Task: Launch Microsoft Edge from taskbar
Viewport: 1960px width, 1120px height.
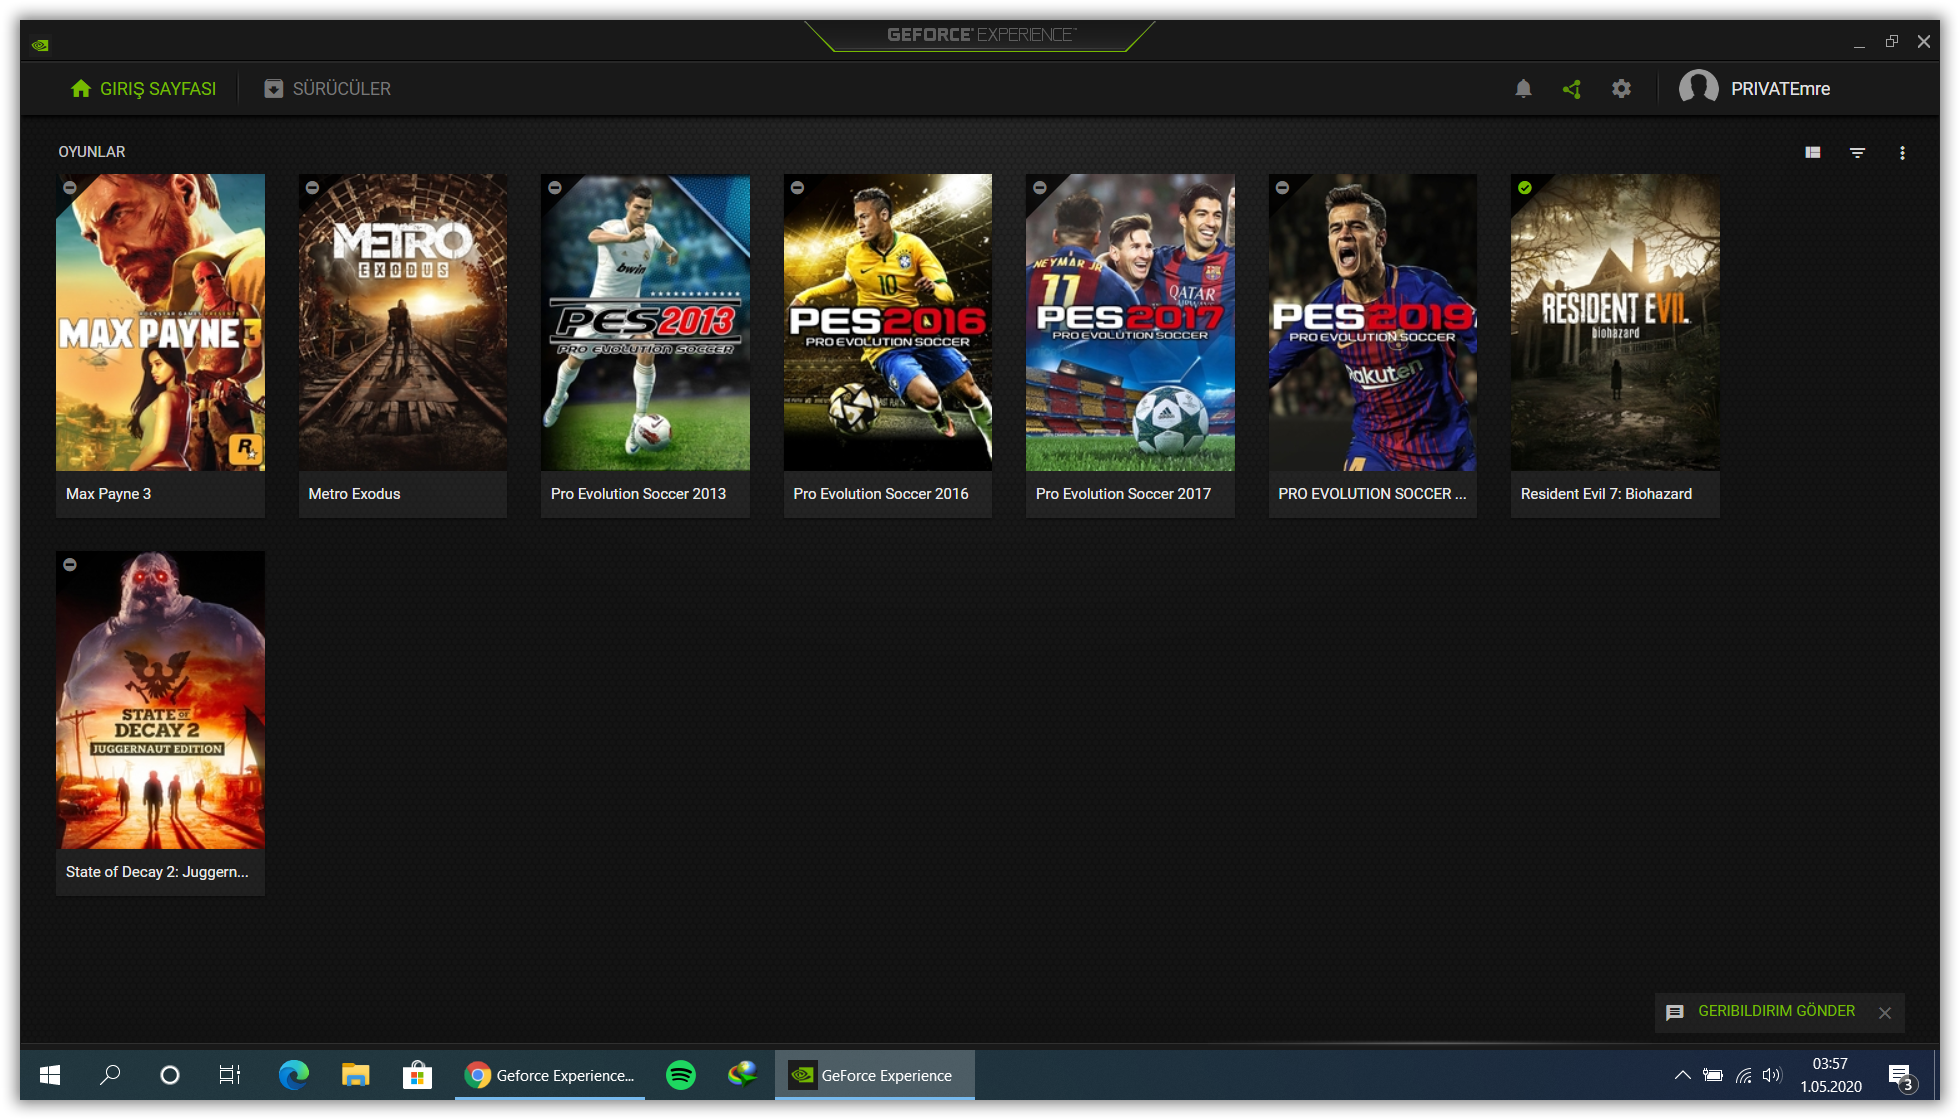Action: (x=293, y=1075)
